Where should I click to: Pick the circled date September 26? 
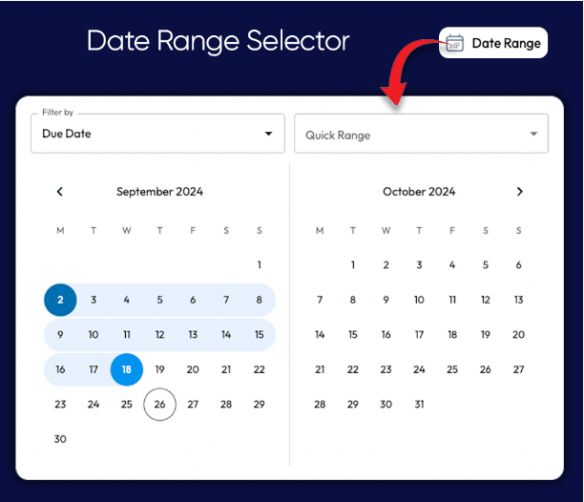click(x=160, y=404)
